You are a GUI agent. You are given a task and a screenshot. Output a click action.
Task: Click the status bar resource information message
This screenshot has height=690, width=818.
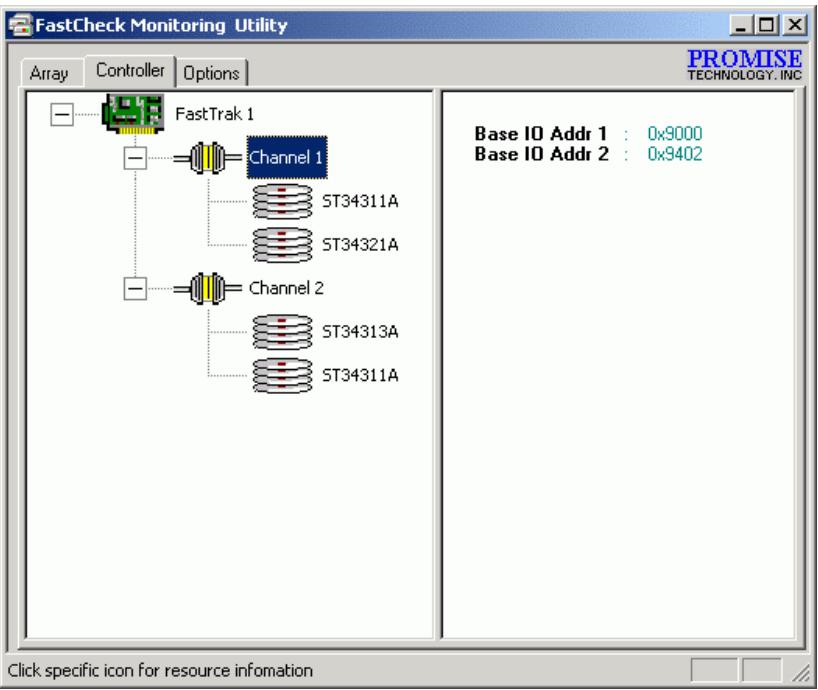click(x=160, y=670)
